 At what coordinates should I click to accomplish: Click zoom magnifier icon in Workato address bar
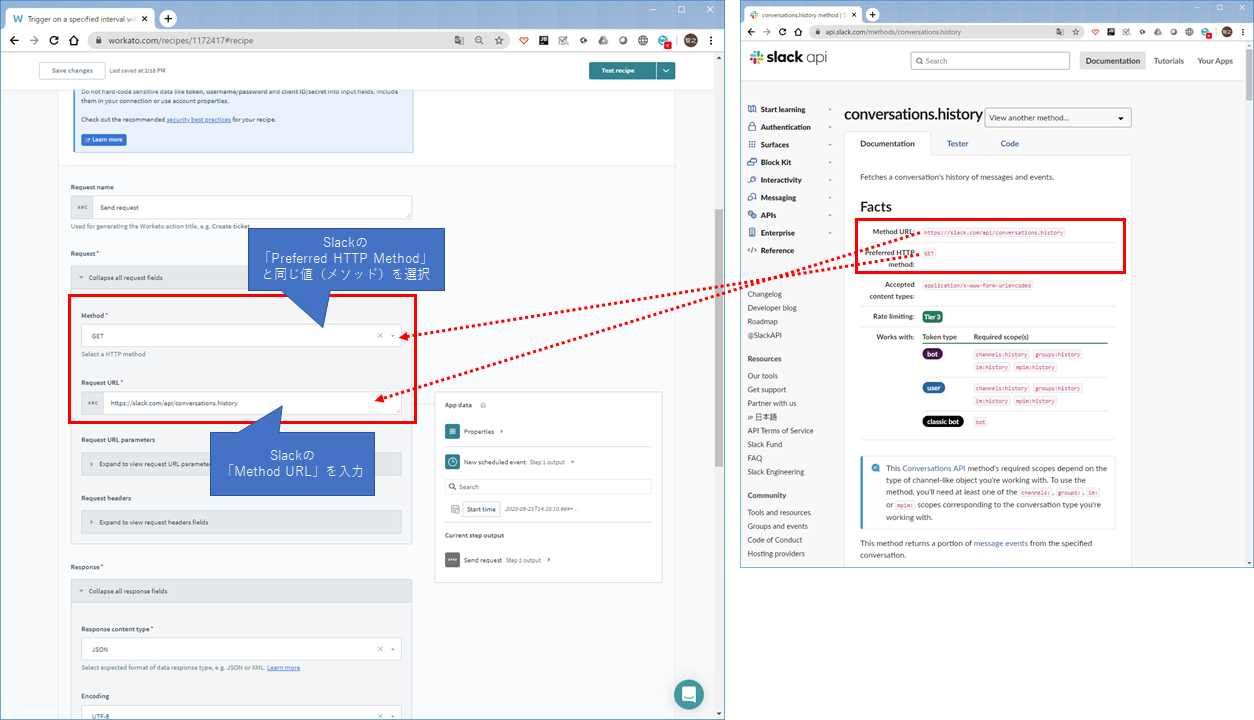(x=479, y=41)
